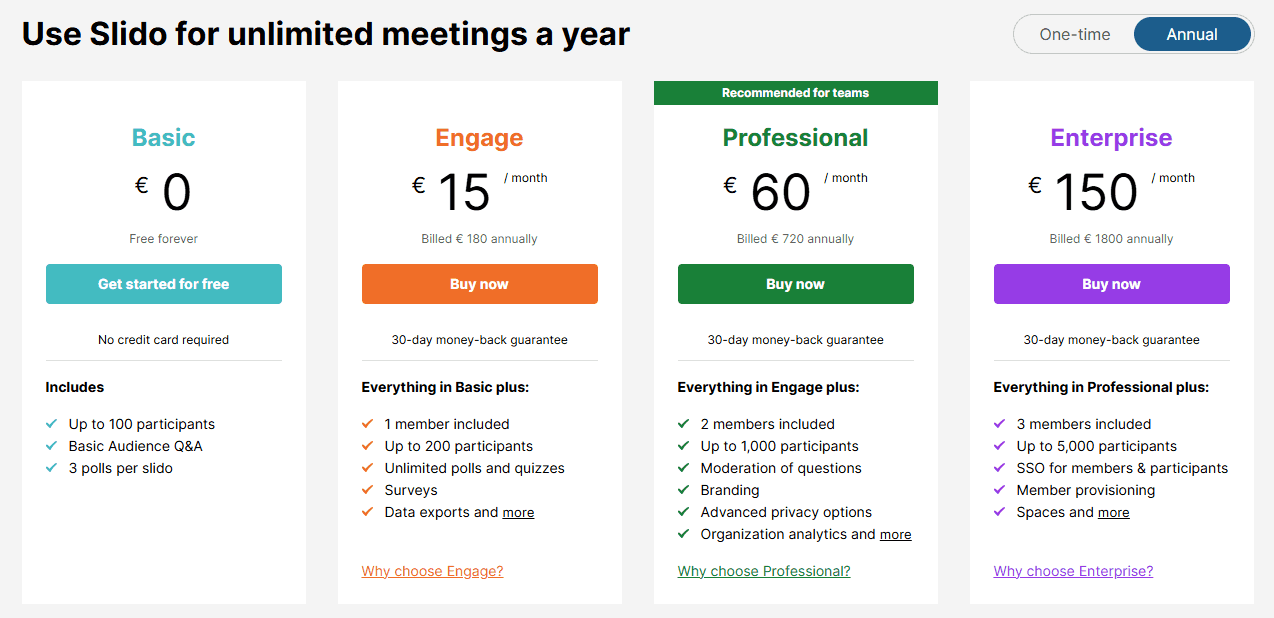Buy the Engage plan now

coord(480,284)
